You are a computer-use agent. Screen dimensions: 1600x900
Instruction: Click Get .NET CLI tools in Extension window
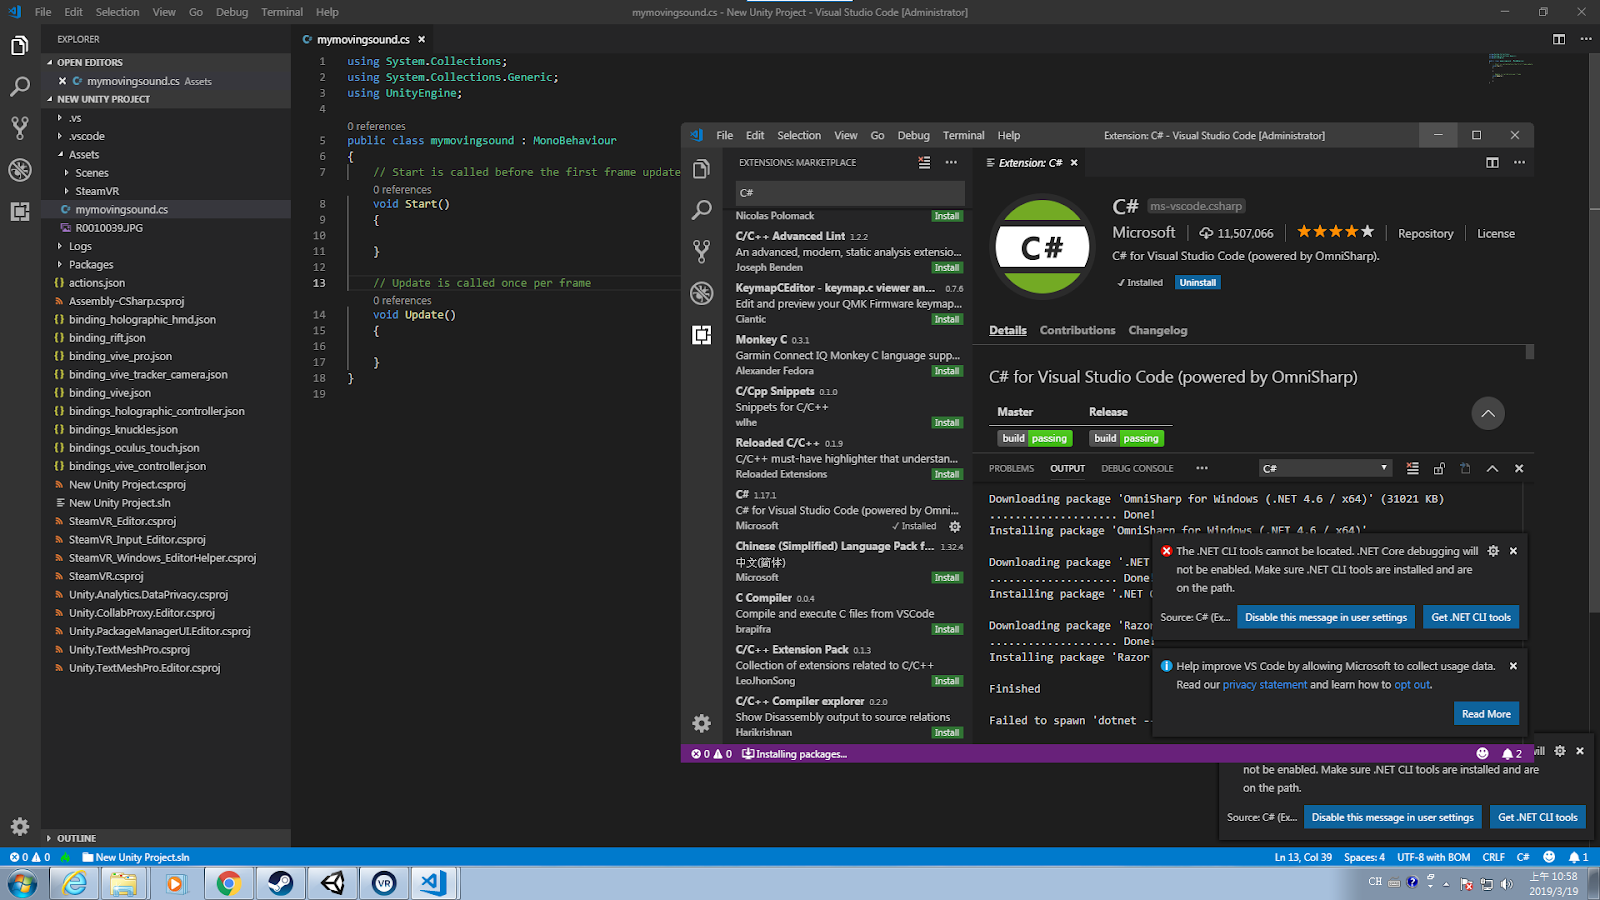[x=1471, y=617]
